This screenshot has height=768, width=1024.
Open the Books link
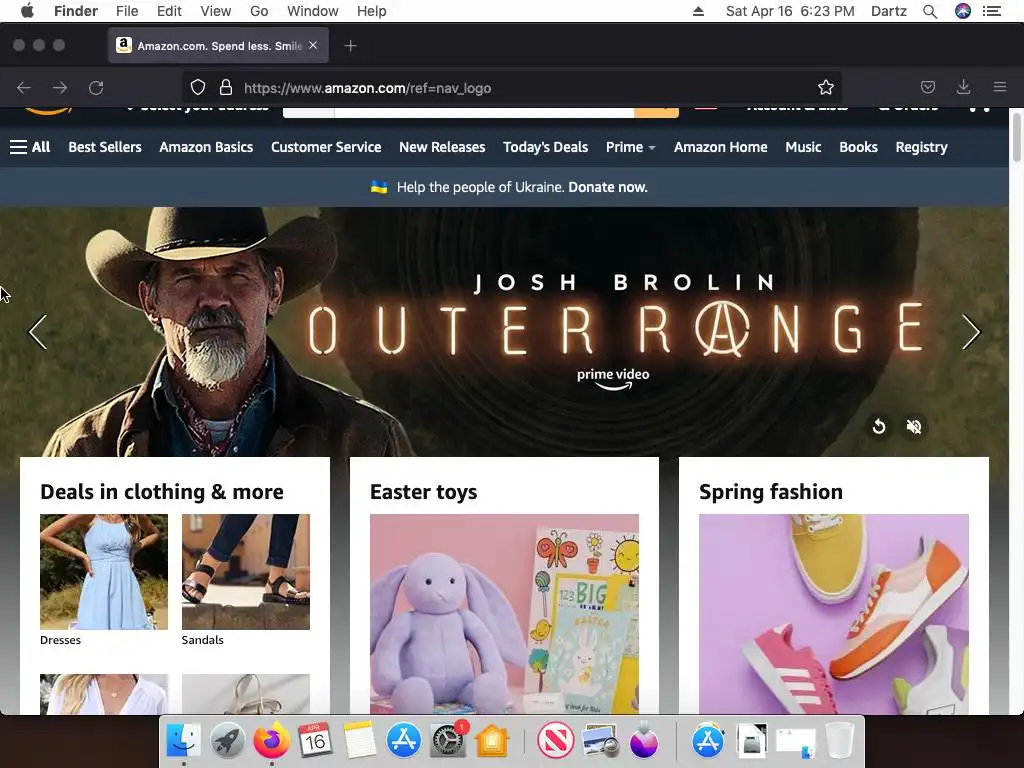[858, 147]
